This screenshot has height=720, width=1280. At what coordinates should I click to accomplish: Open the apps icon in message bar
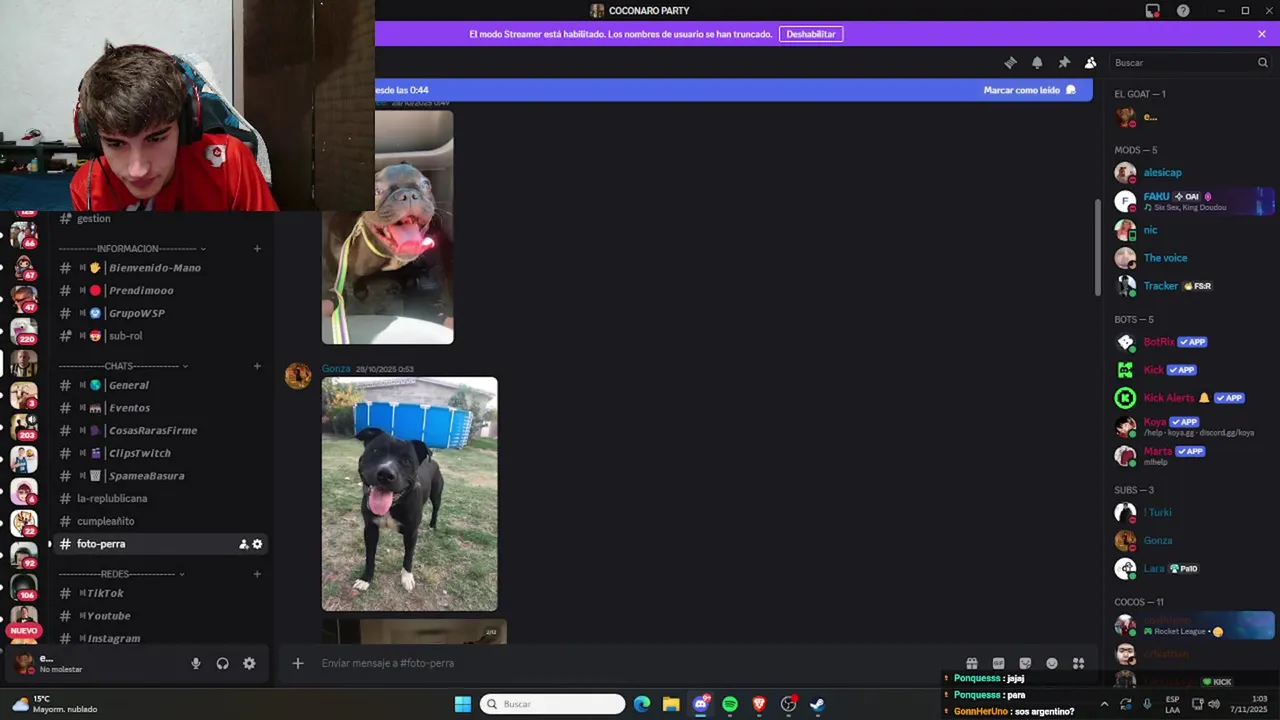click(x=1078, y=663)
